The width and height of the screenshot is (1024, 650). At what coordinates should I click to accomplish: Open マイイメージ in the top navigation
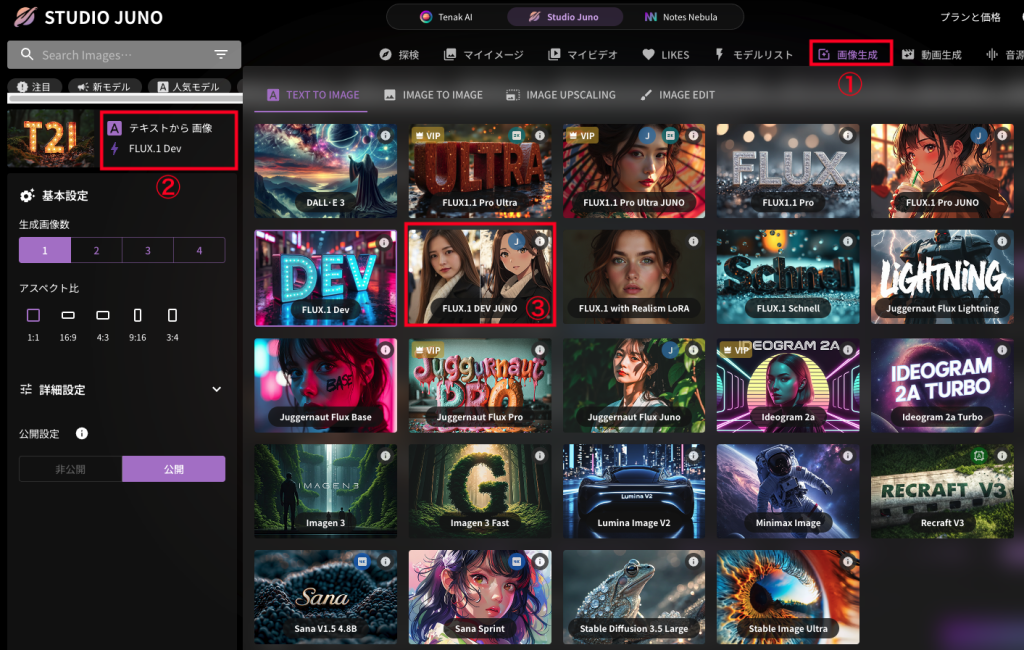pos(483,55)
